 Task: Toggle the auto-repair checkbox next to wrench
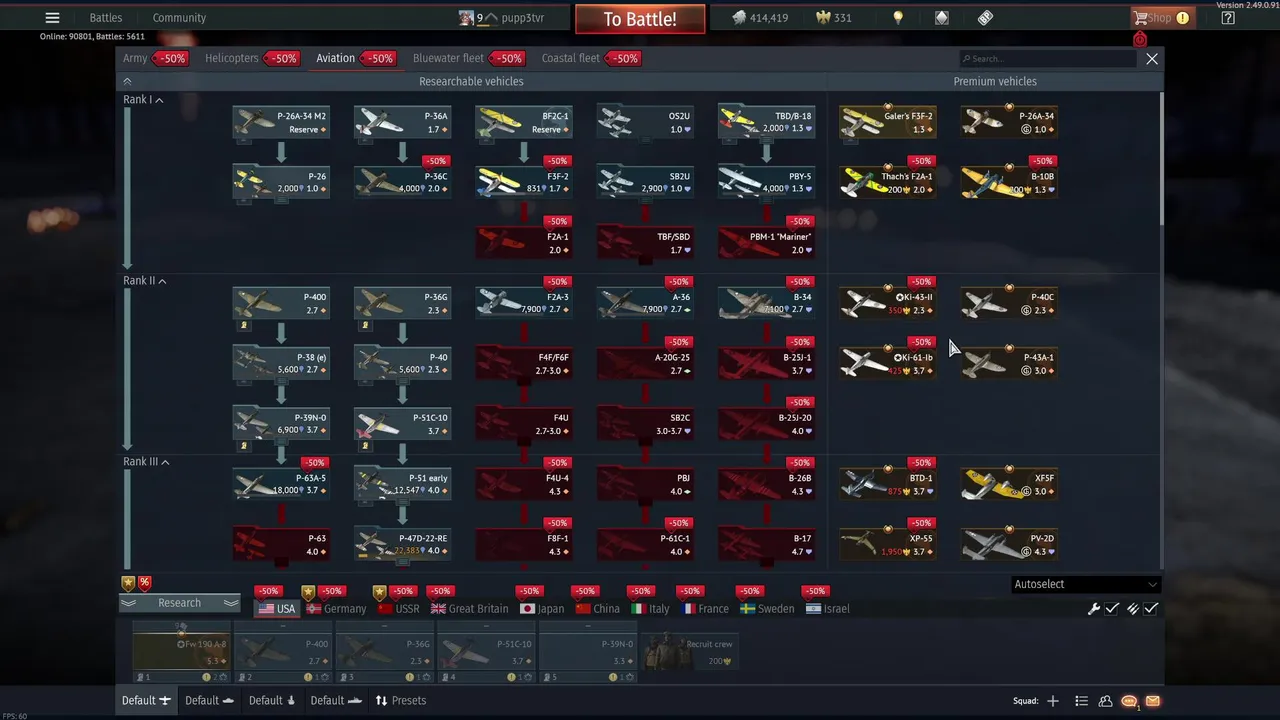(1112, 608)
